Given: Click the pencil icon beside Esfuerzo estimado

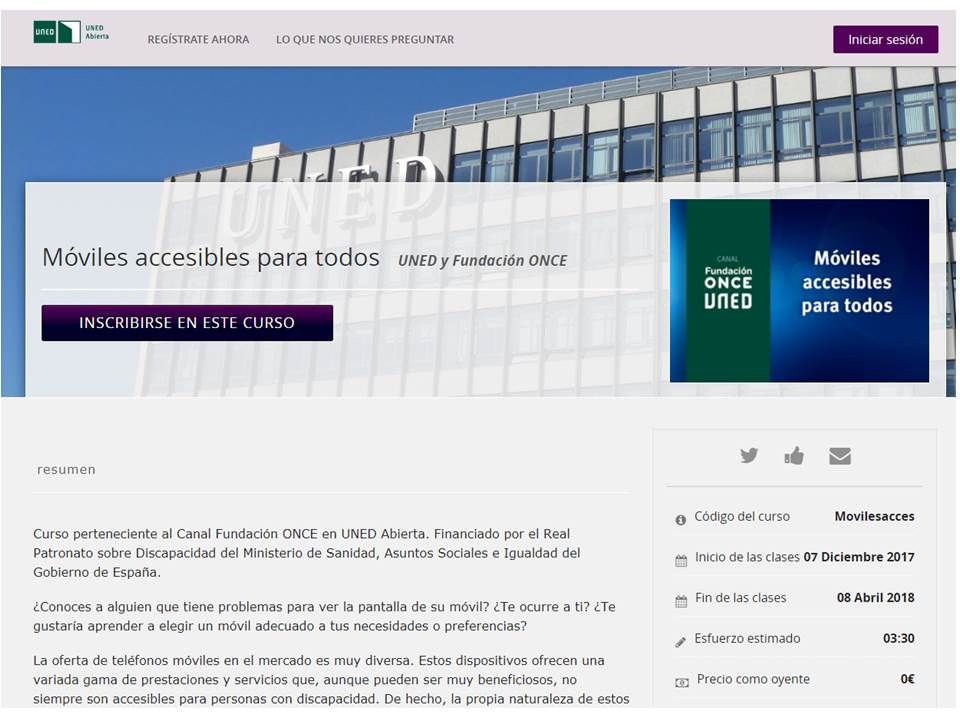Looking at the screenshot, I should [680, 642].
